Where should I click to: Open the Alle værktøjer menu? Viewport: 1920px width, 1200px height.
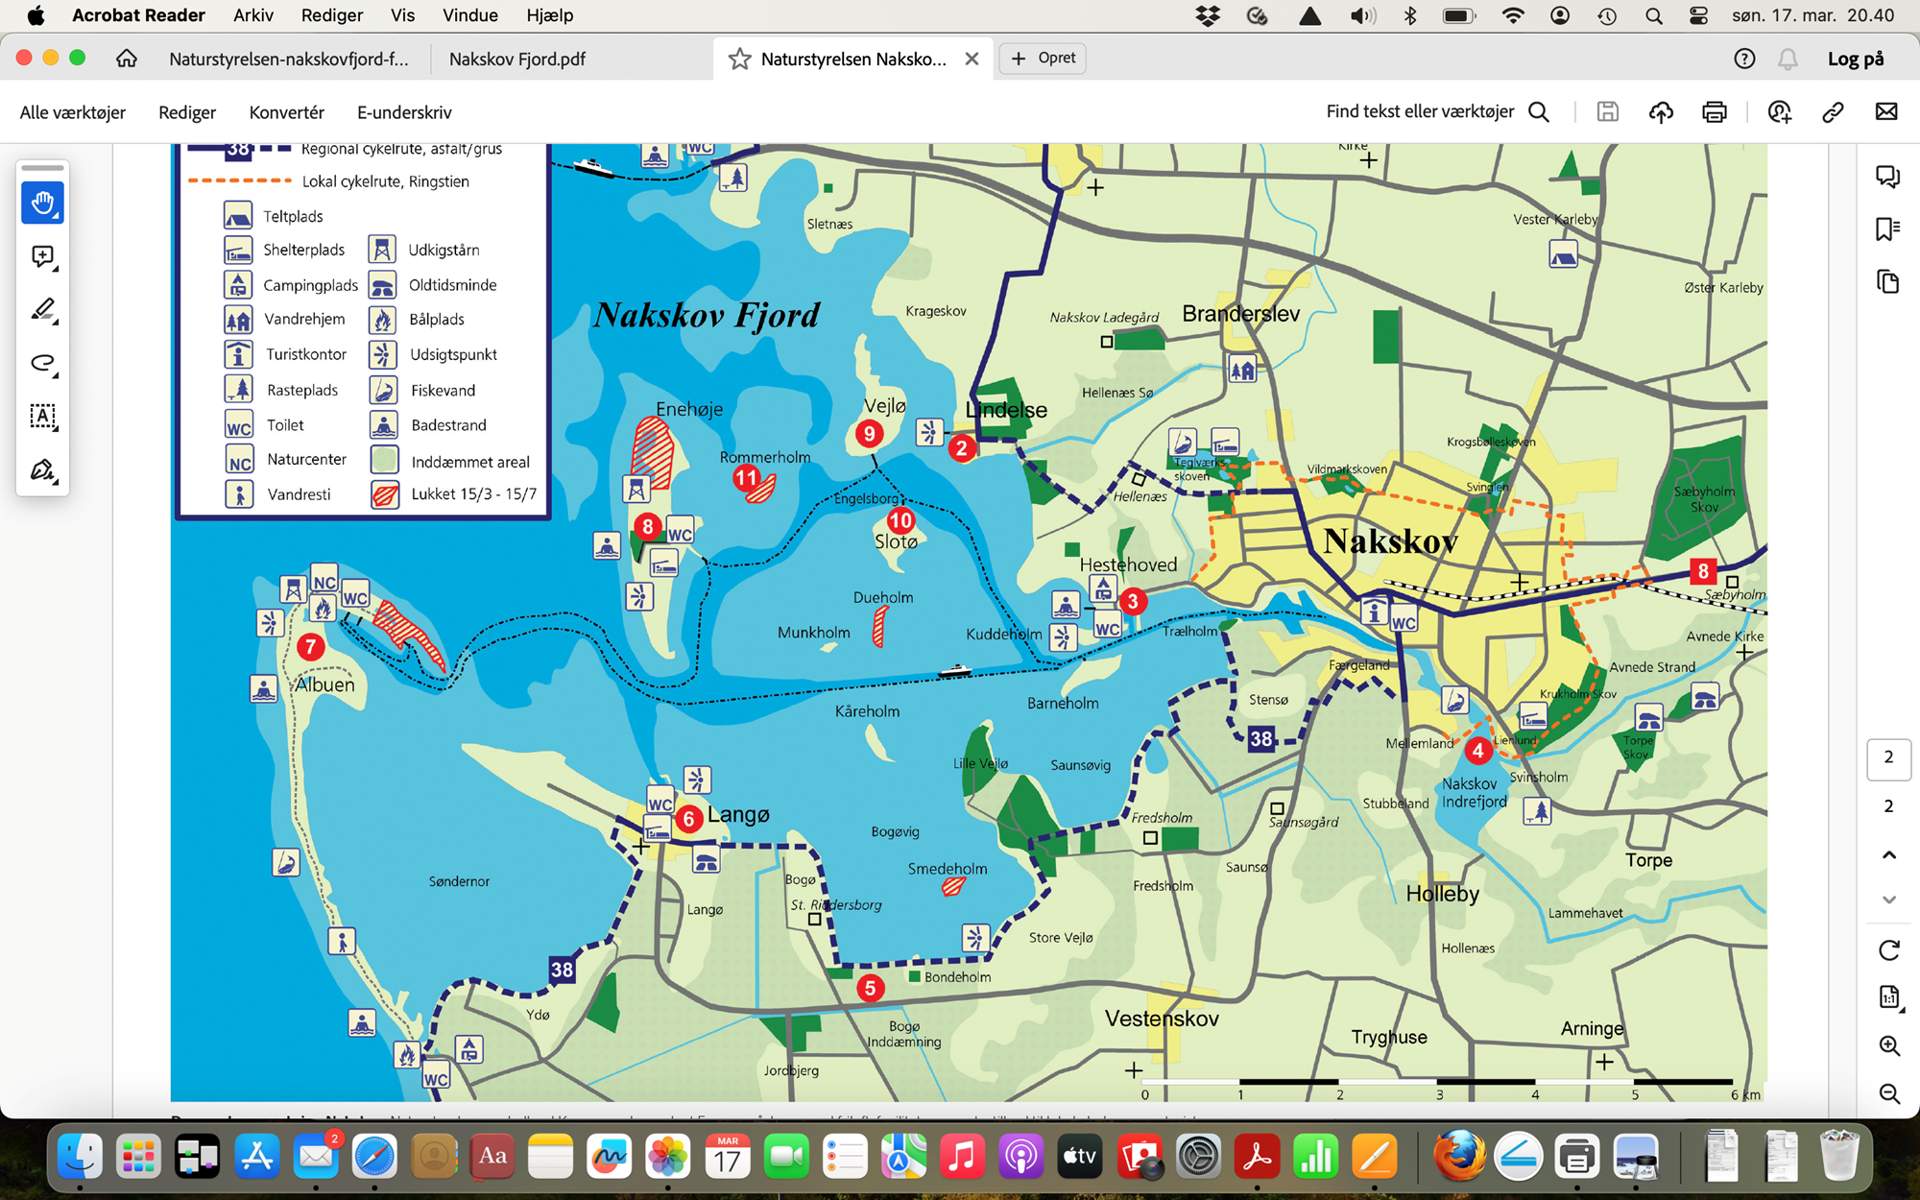(73, 112)
